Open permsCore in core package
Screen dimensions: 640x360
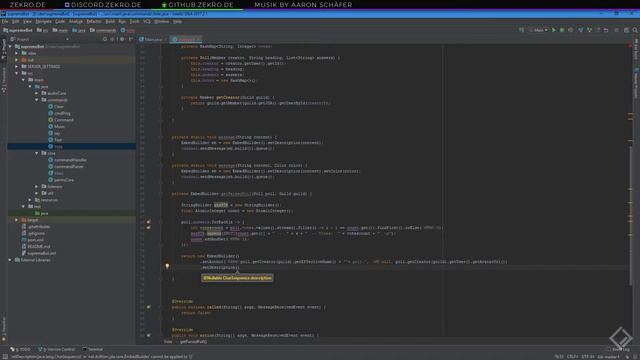click(61, 180)
